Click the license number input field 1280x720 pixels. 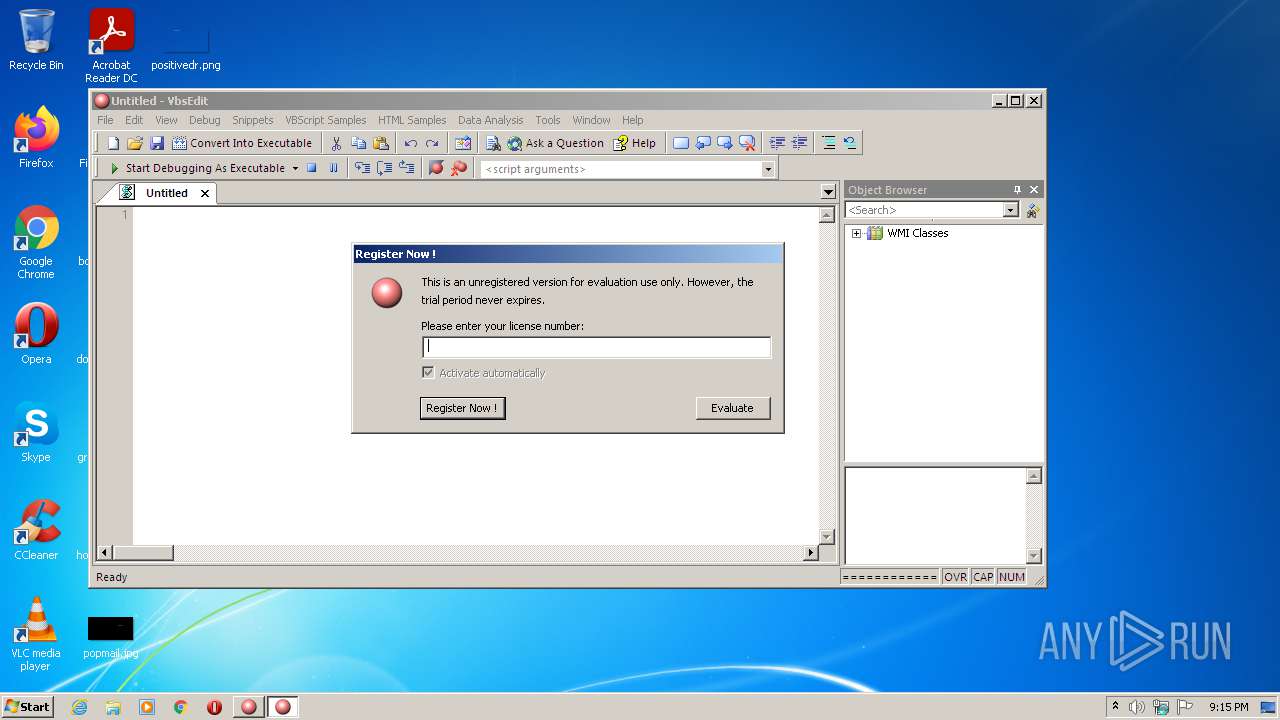[x=596, y=347]
